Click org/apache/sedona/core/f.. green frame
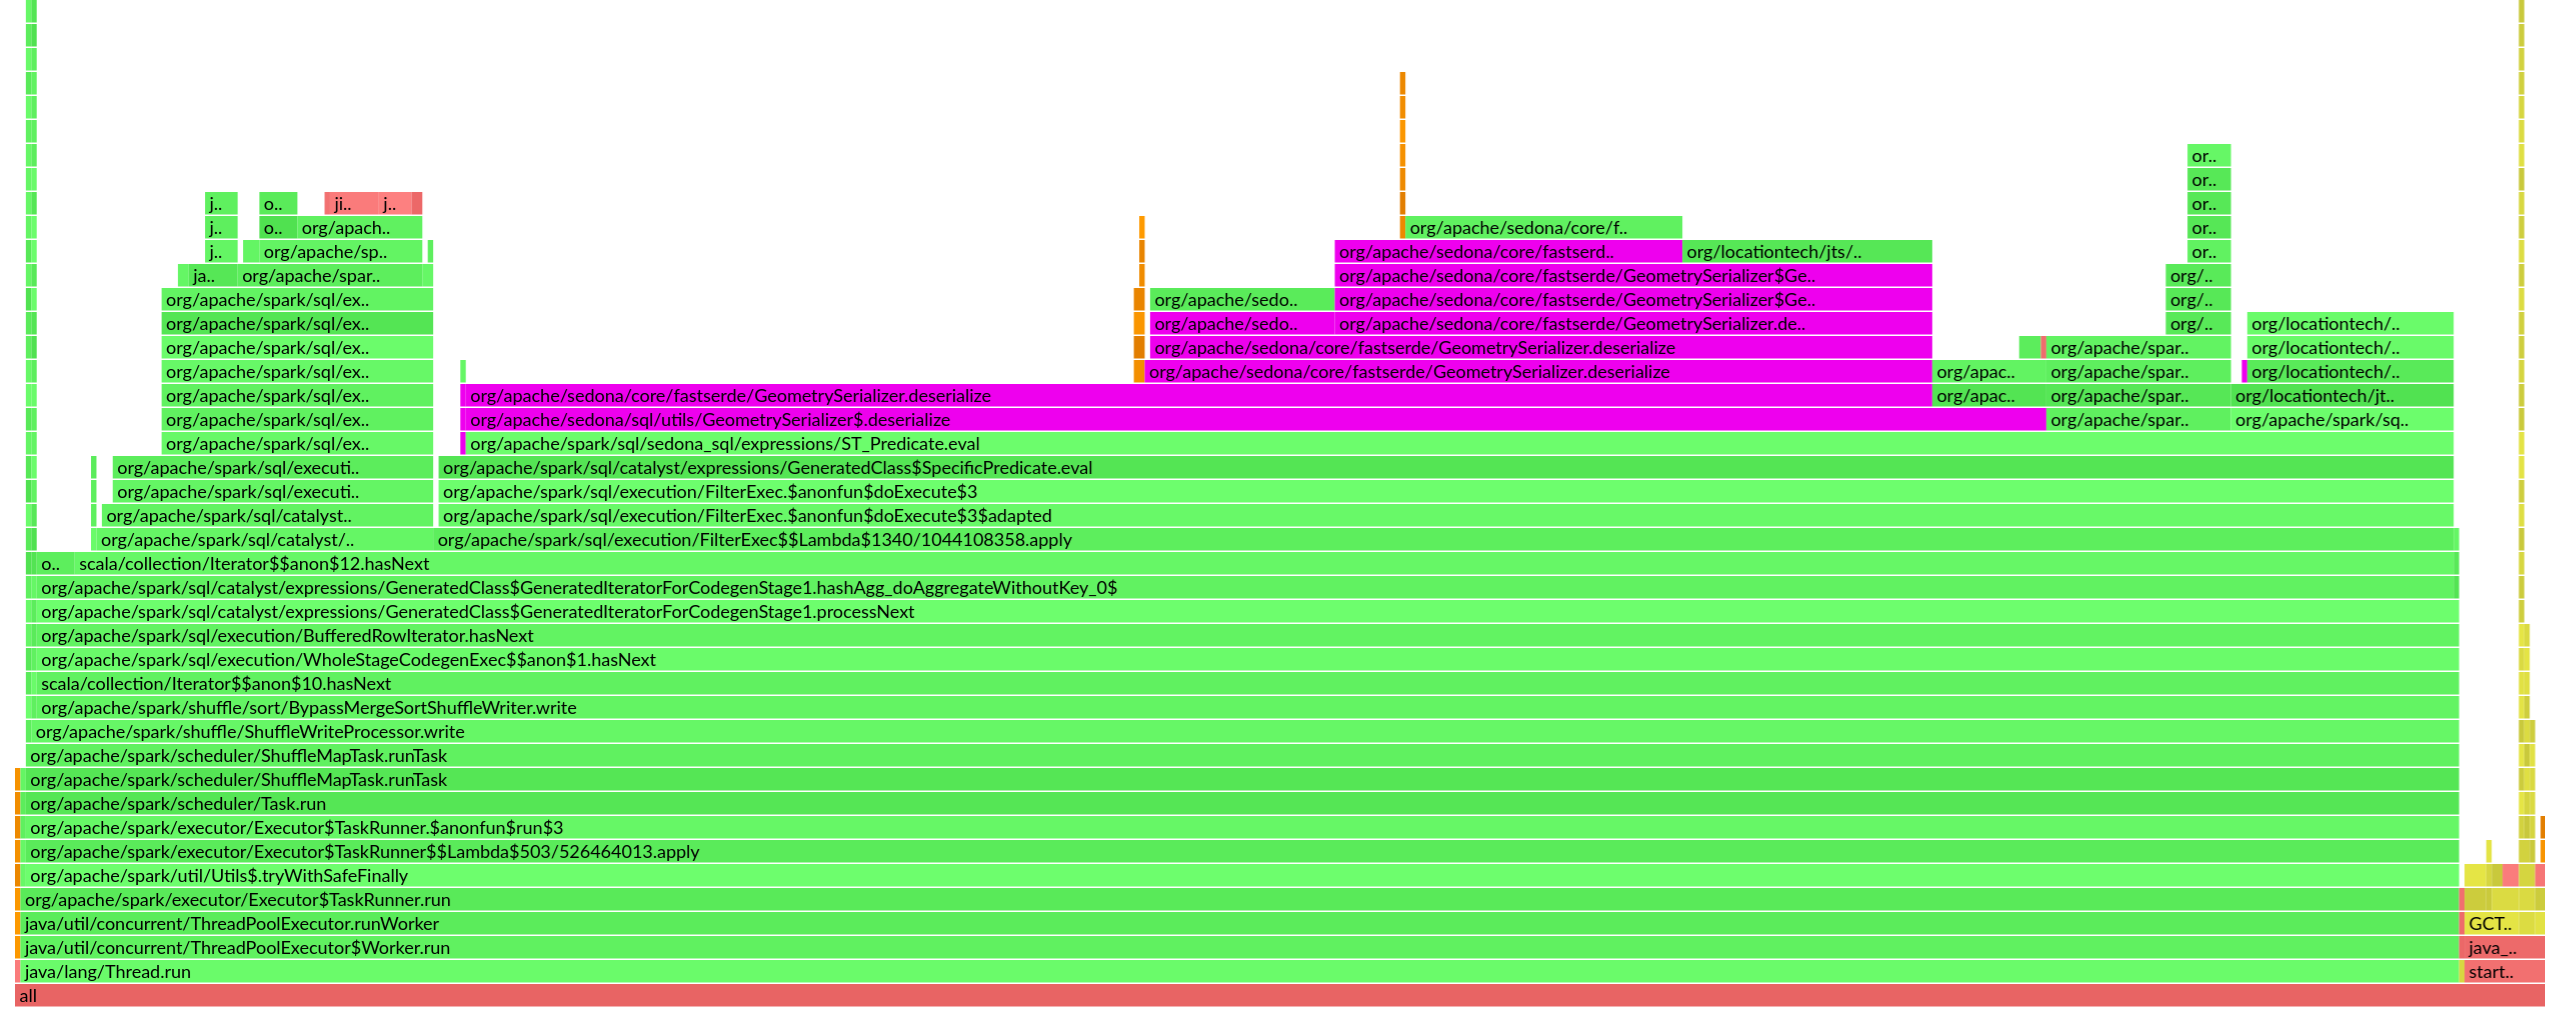 coord(1543,227)
